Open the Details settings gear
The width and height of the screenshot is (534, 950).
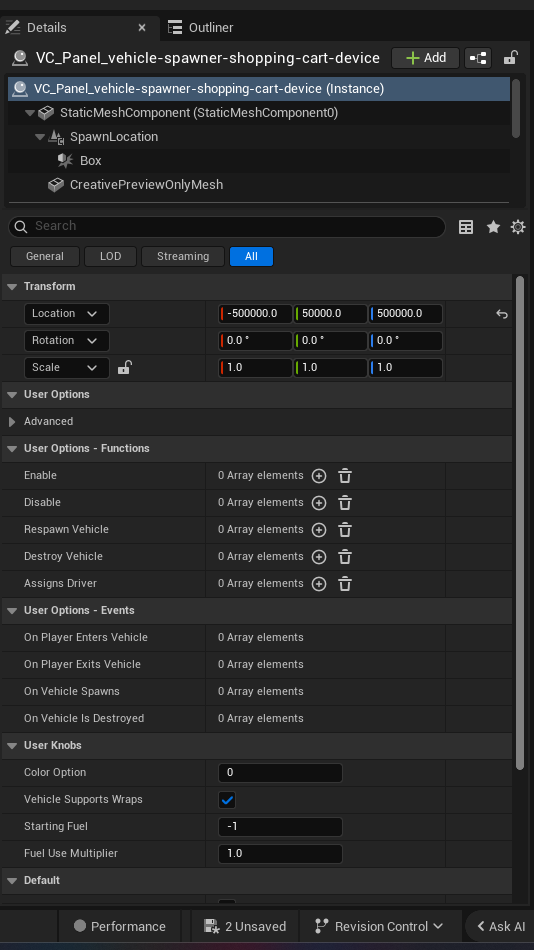[518, 227]
